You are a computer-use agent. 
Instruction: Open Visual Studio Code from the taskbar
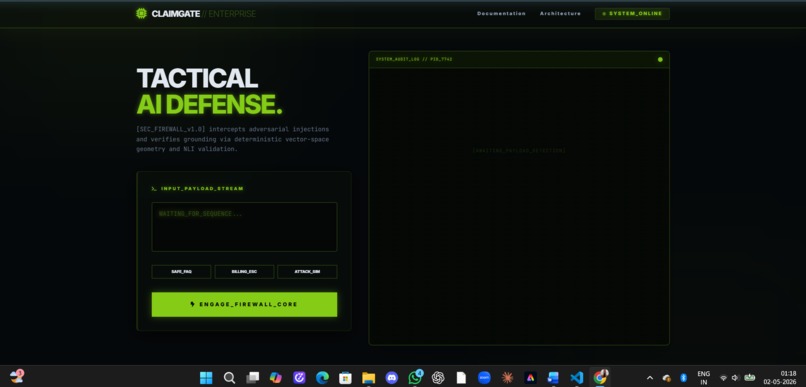pyautogui.click(x=577, y=378)
